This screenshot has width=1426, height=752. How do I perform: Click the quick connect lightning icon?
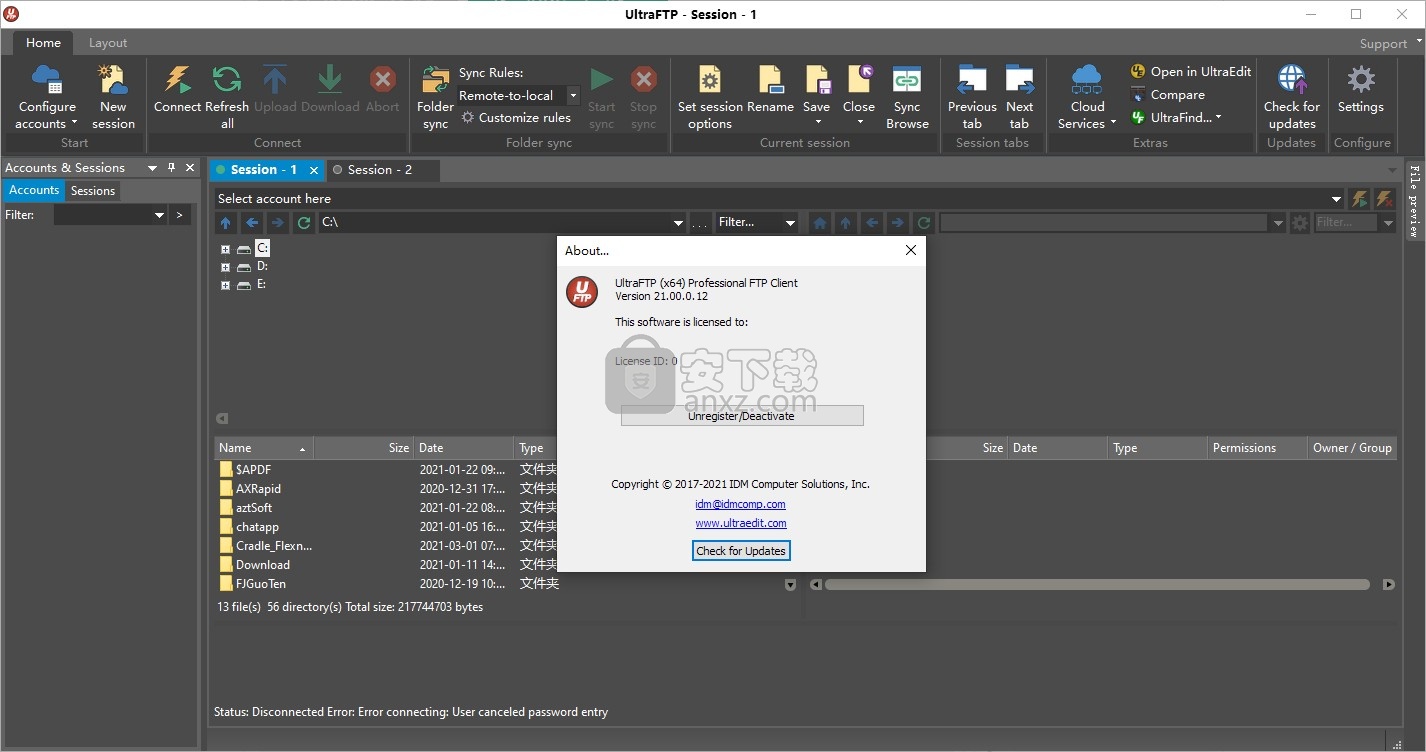[x=1359, y=199]
